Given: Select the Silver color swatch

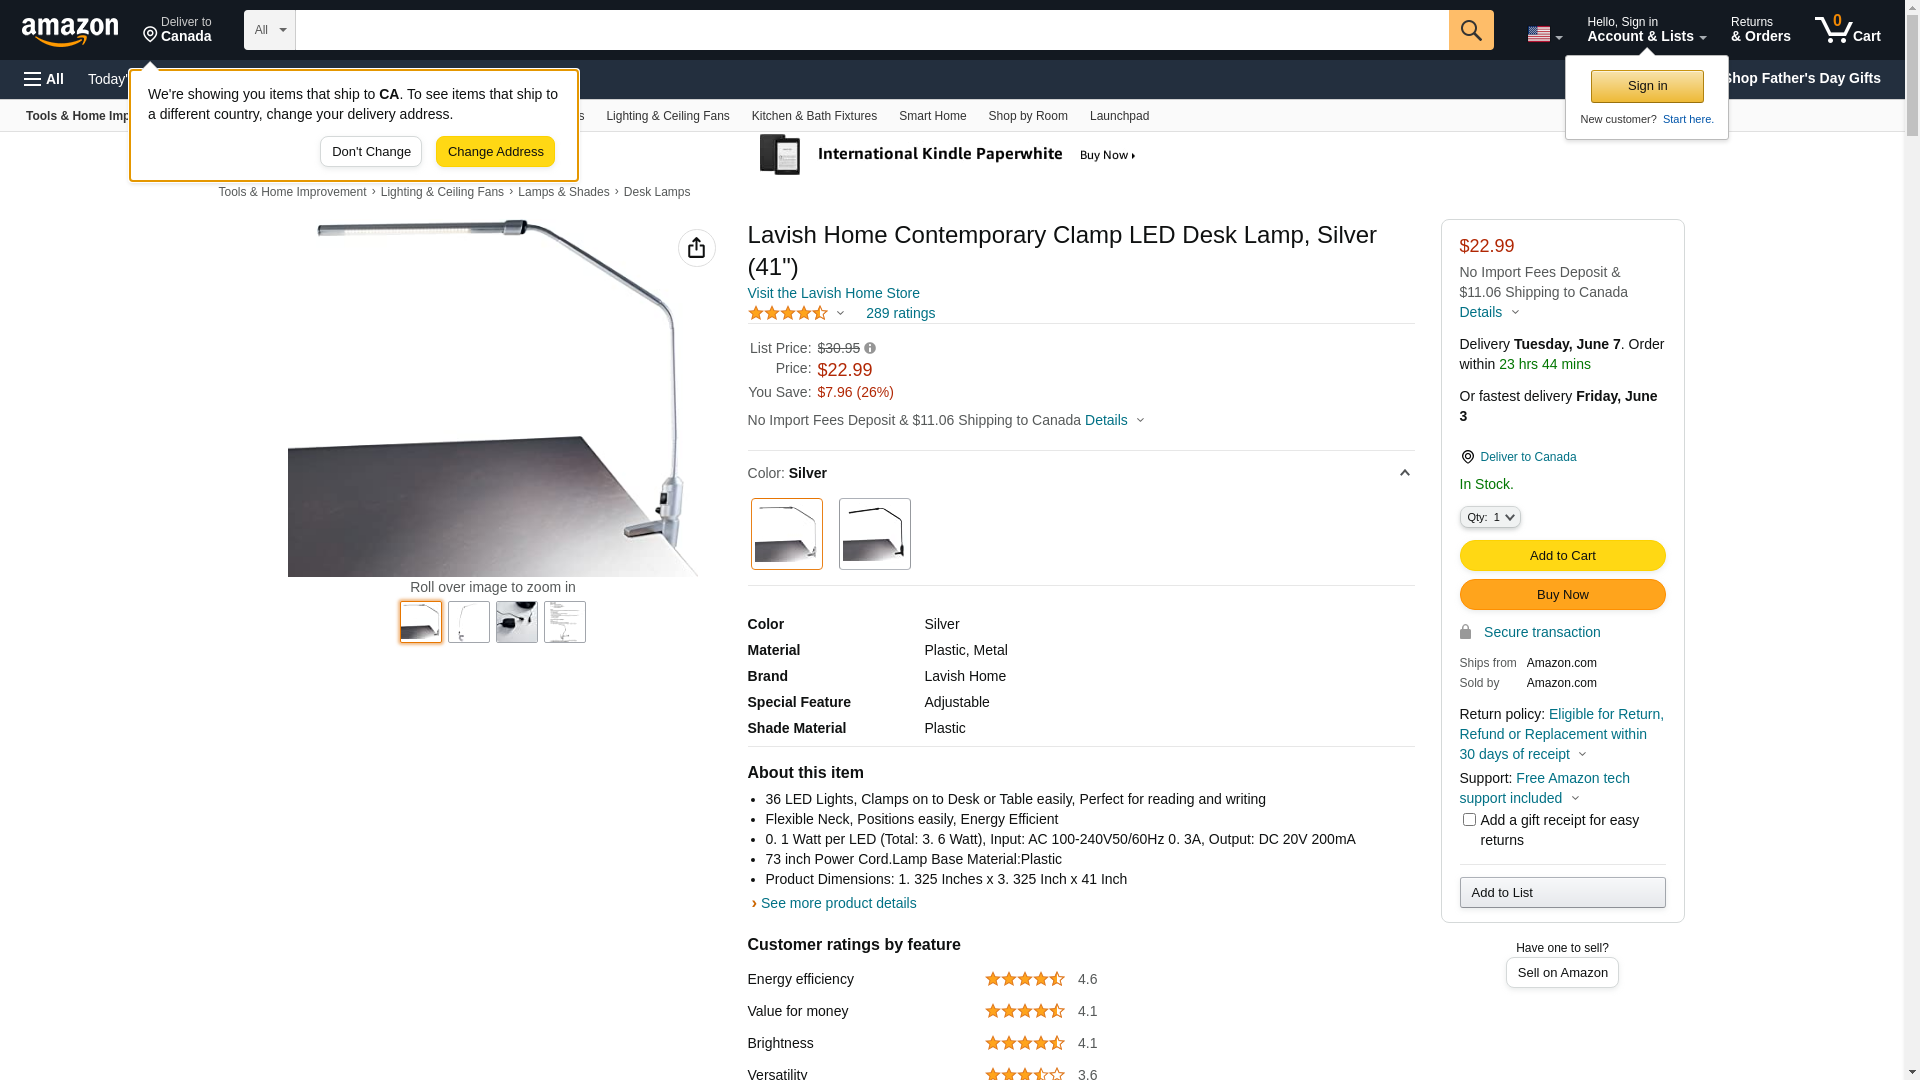Looking at the screenshot, I should pos(787,534).
